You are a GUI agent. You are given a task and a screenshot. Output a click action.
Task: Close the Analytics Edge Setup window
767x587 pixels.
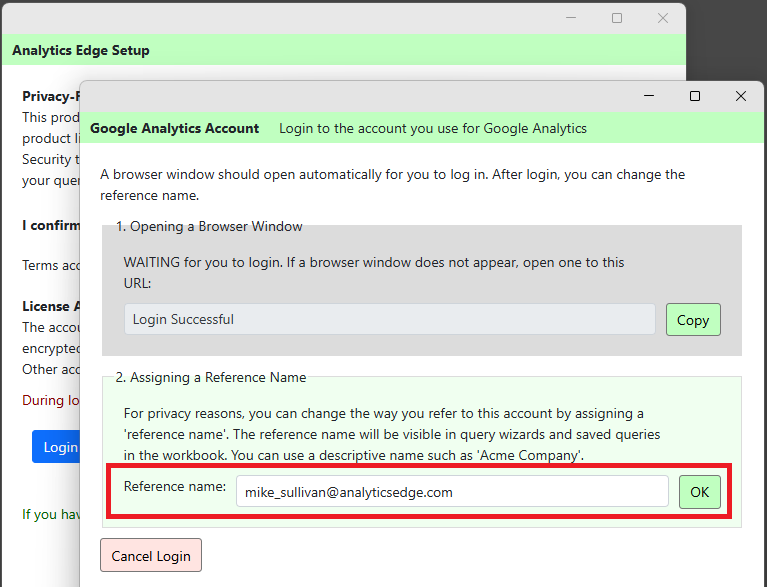pyautogui.click(x=662, y=18)
